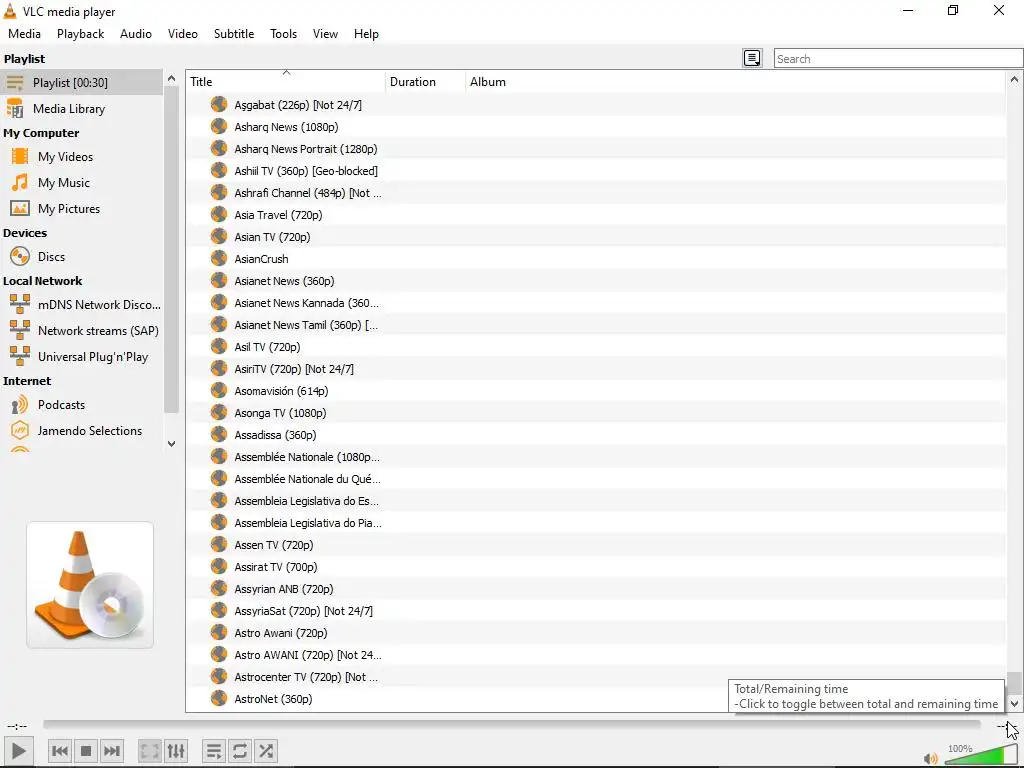Open the Audio menu
This screenshot has width=1024, height=768.
click(x=136, y=34)
